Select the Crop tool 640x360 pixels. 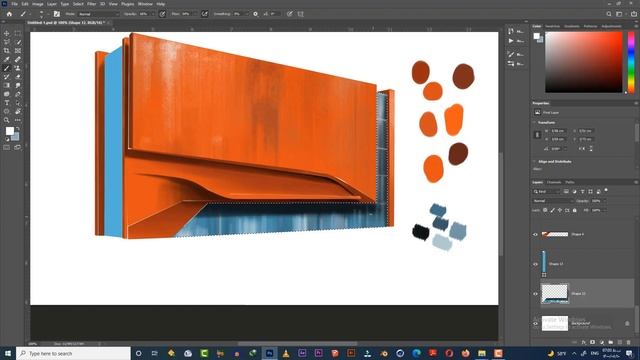coord(7,51)
